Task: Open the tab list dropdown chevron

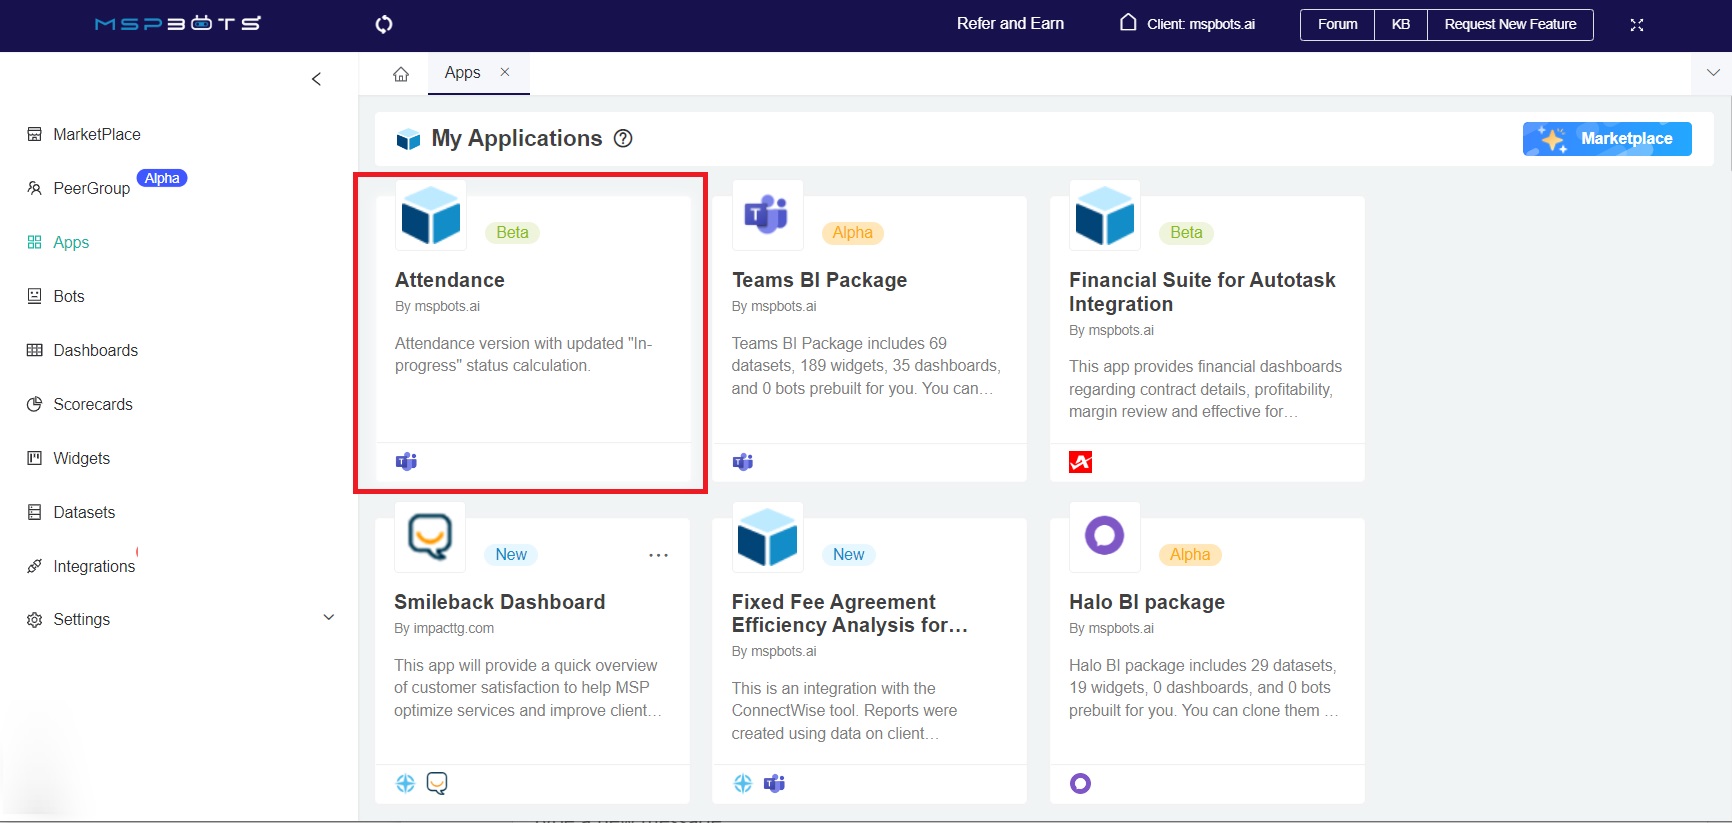Action: click(x=1712, y=73)
